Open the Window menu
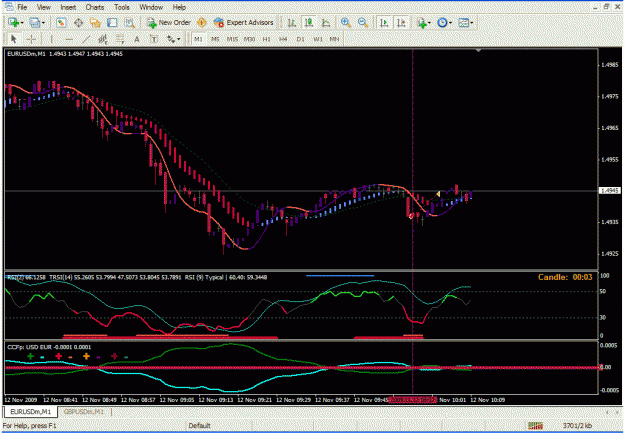Screen dimensions: 625x433 coord(151,7)
